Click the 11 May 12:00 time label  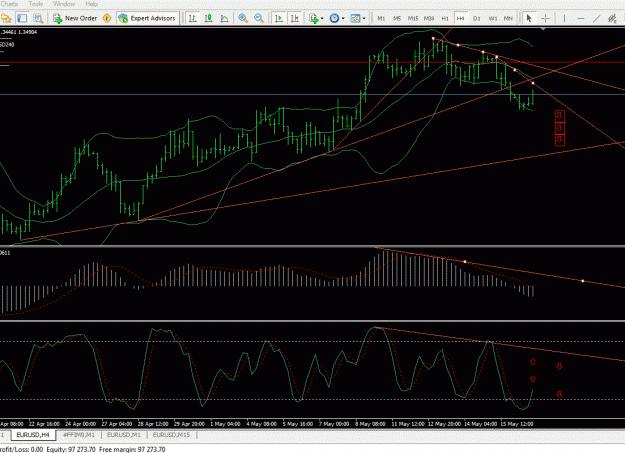tap(408, 424)
